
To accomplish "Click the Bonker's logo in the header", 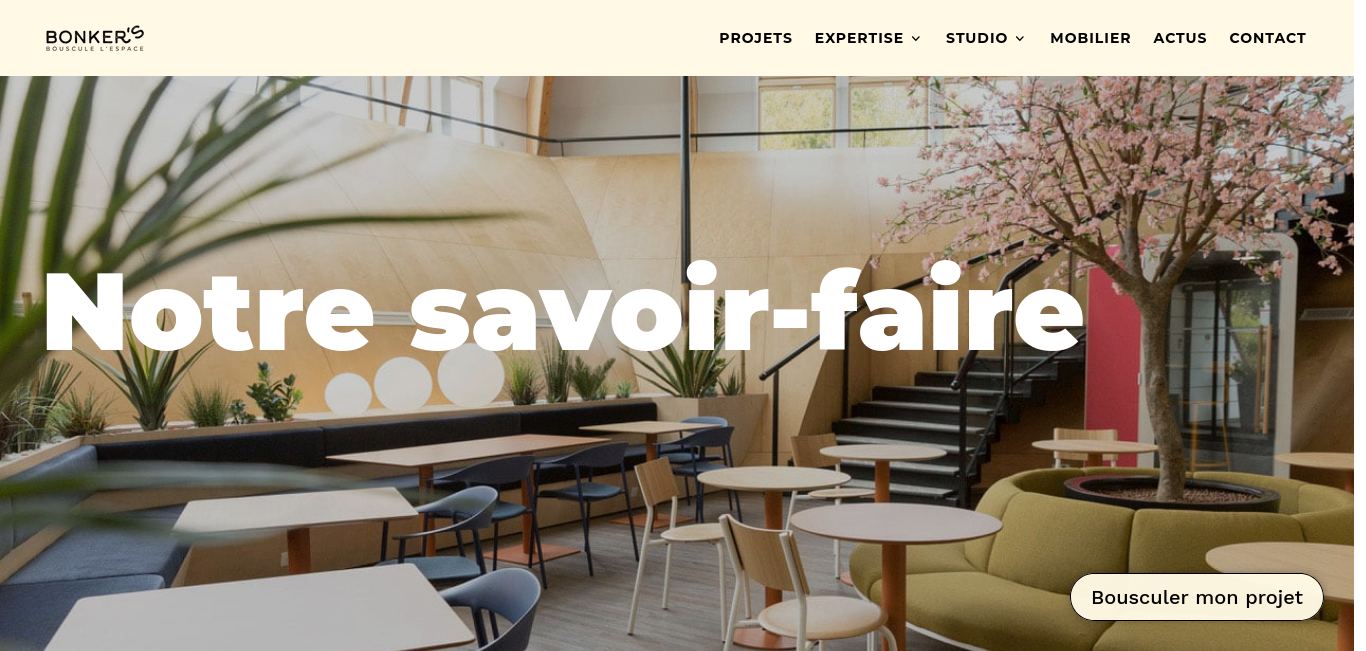I will pos(95,38).
